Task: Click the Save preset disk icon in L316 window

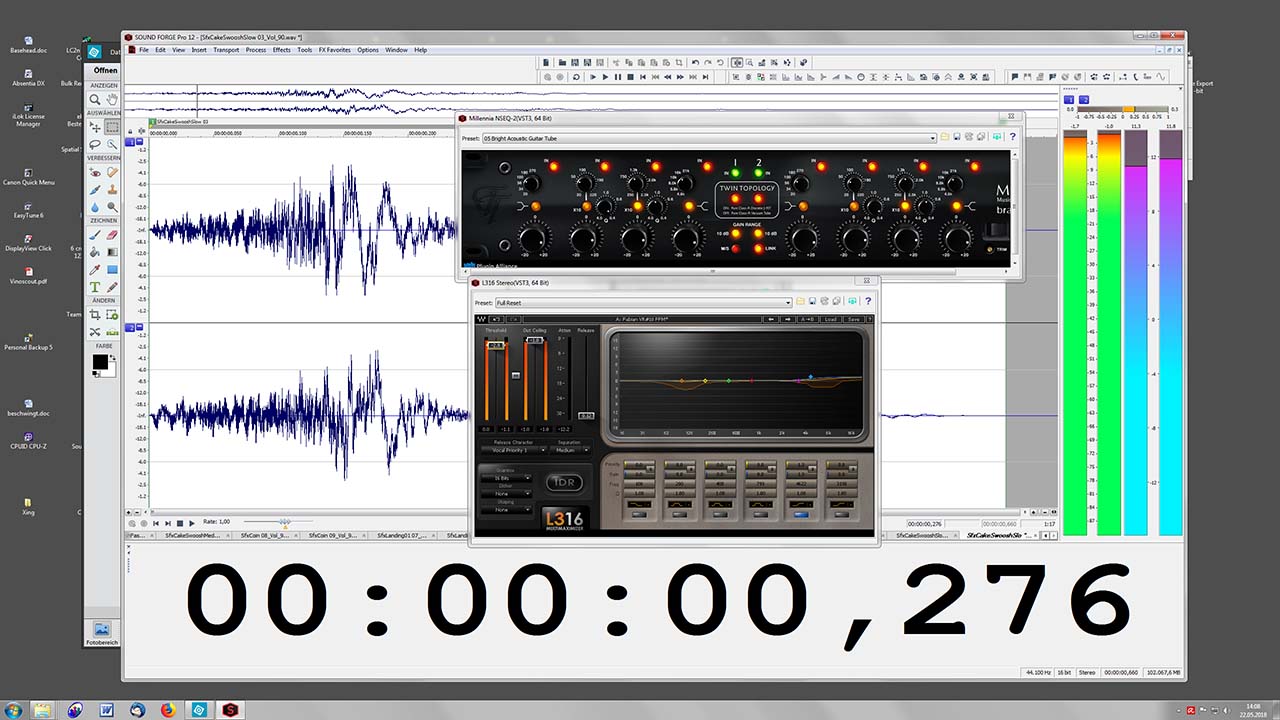Action: pyautogui.click(x=812, y=301)
